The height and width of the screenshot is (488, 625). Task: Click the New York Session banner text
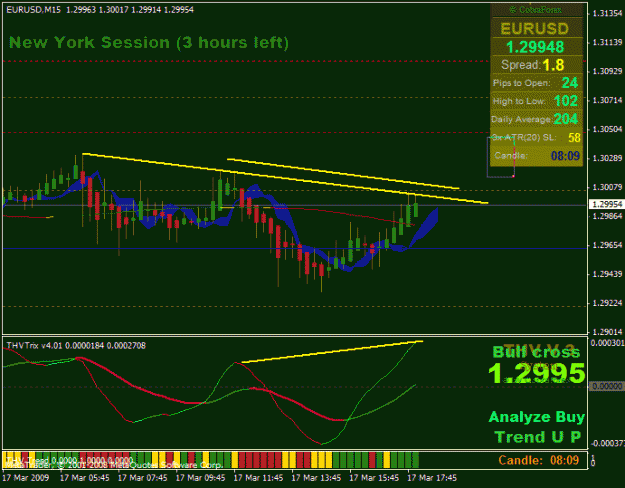click(149, 42)
